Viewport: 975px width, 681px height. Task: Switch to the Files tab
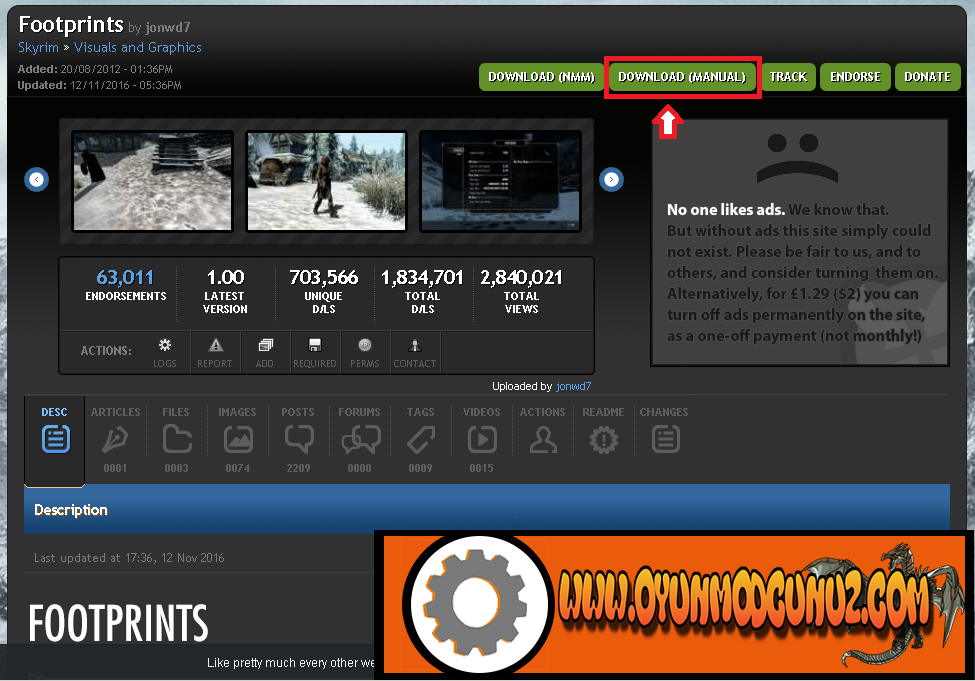coord(176,440)
